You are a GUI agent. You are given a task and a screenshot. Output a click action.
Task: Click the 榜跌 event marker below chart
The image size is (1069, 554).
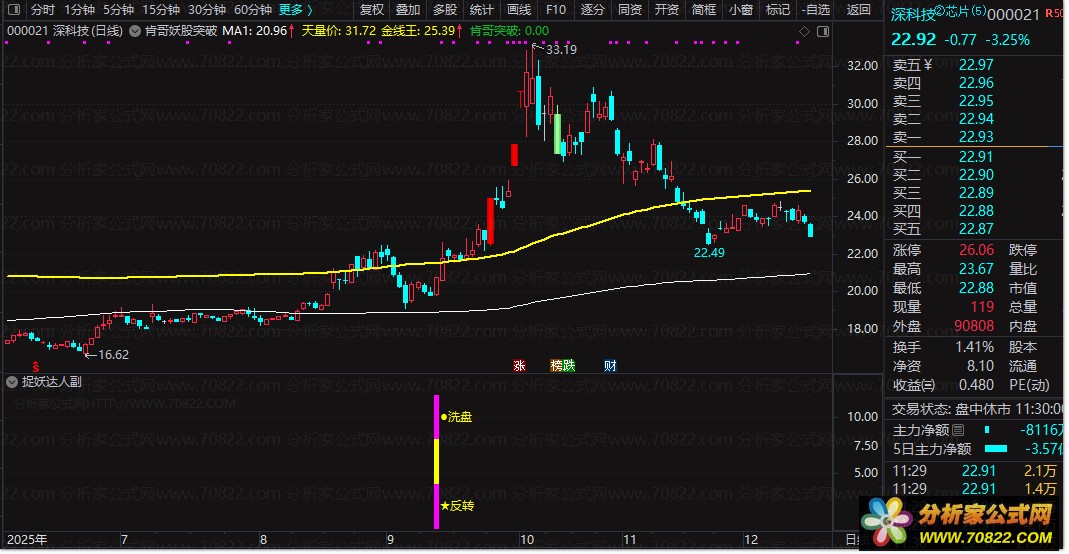[563, 366]
